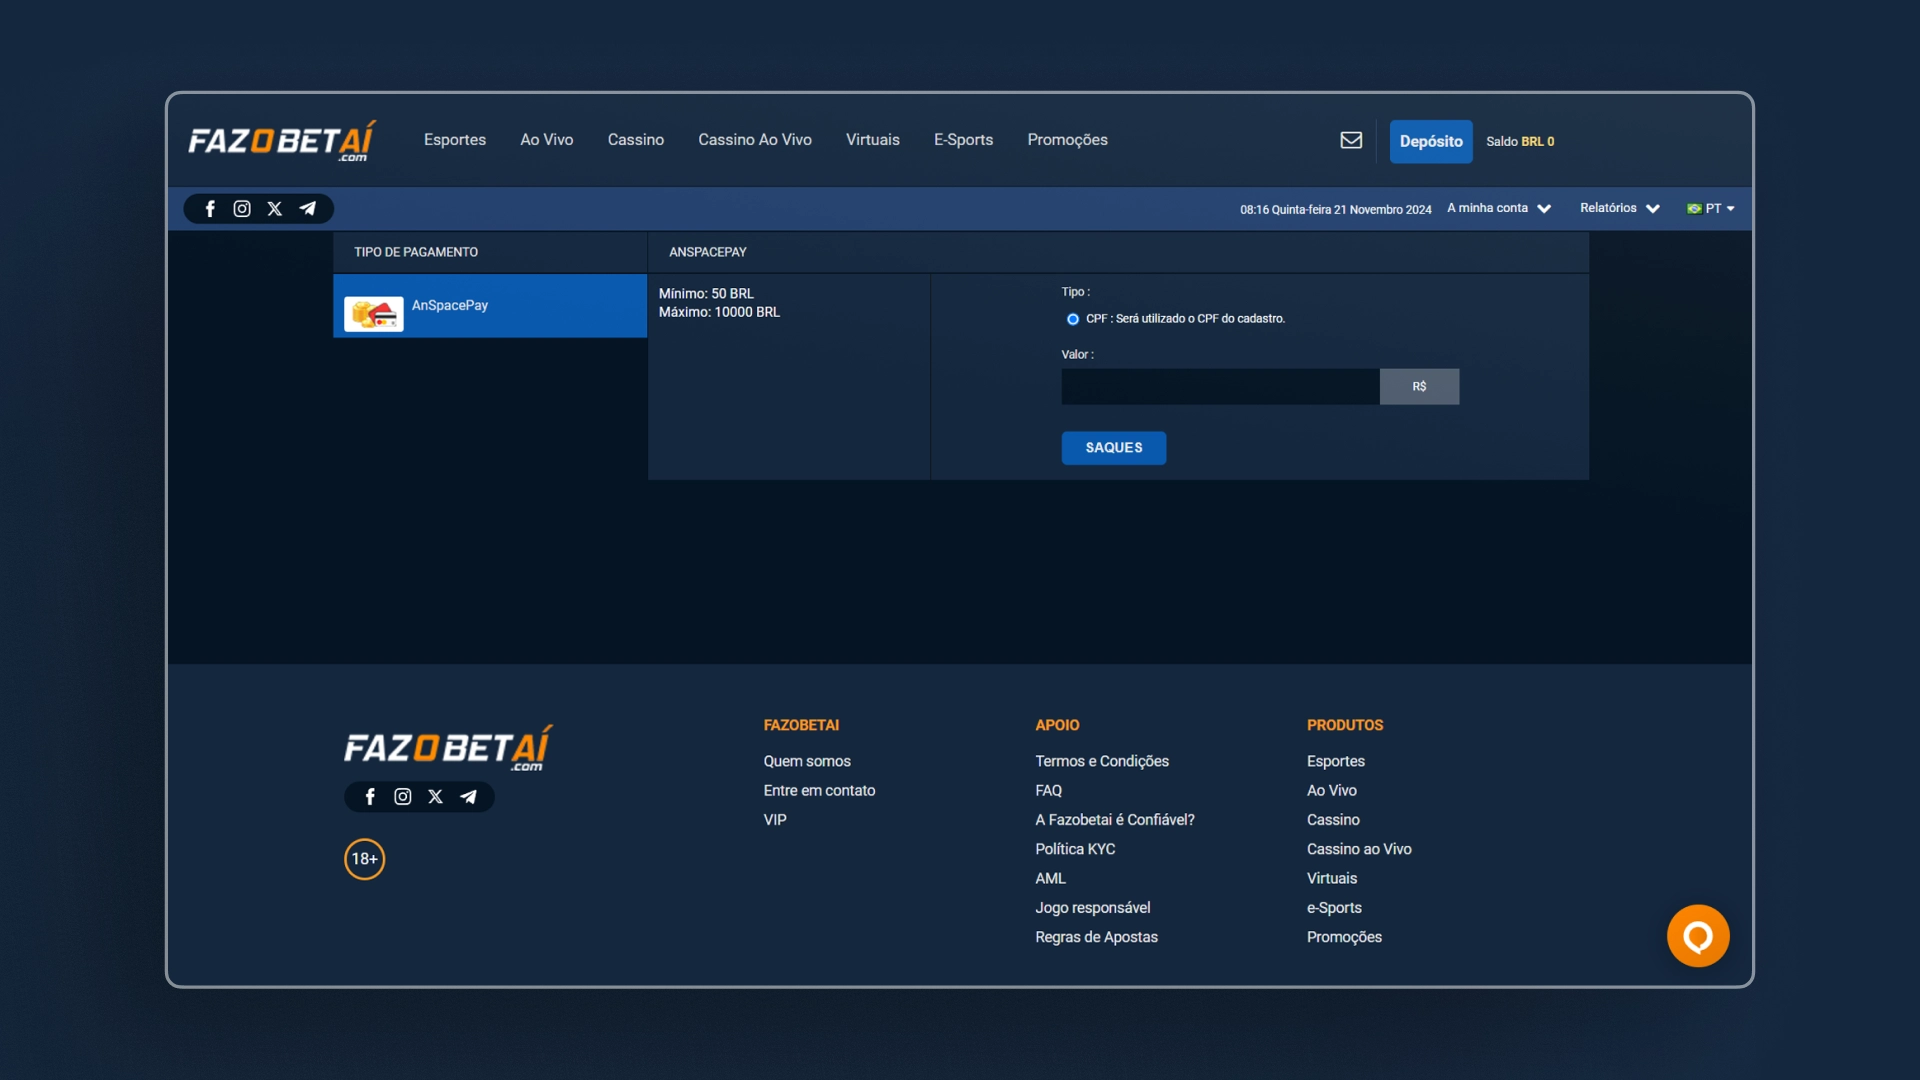Viewport: 1920px width, 1080px height.
Task: Open Promoções link in footer Produtos
Action: pos(1344,937)
